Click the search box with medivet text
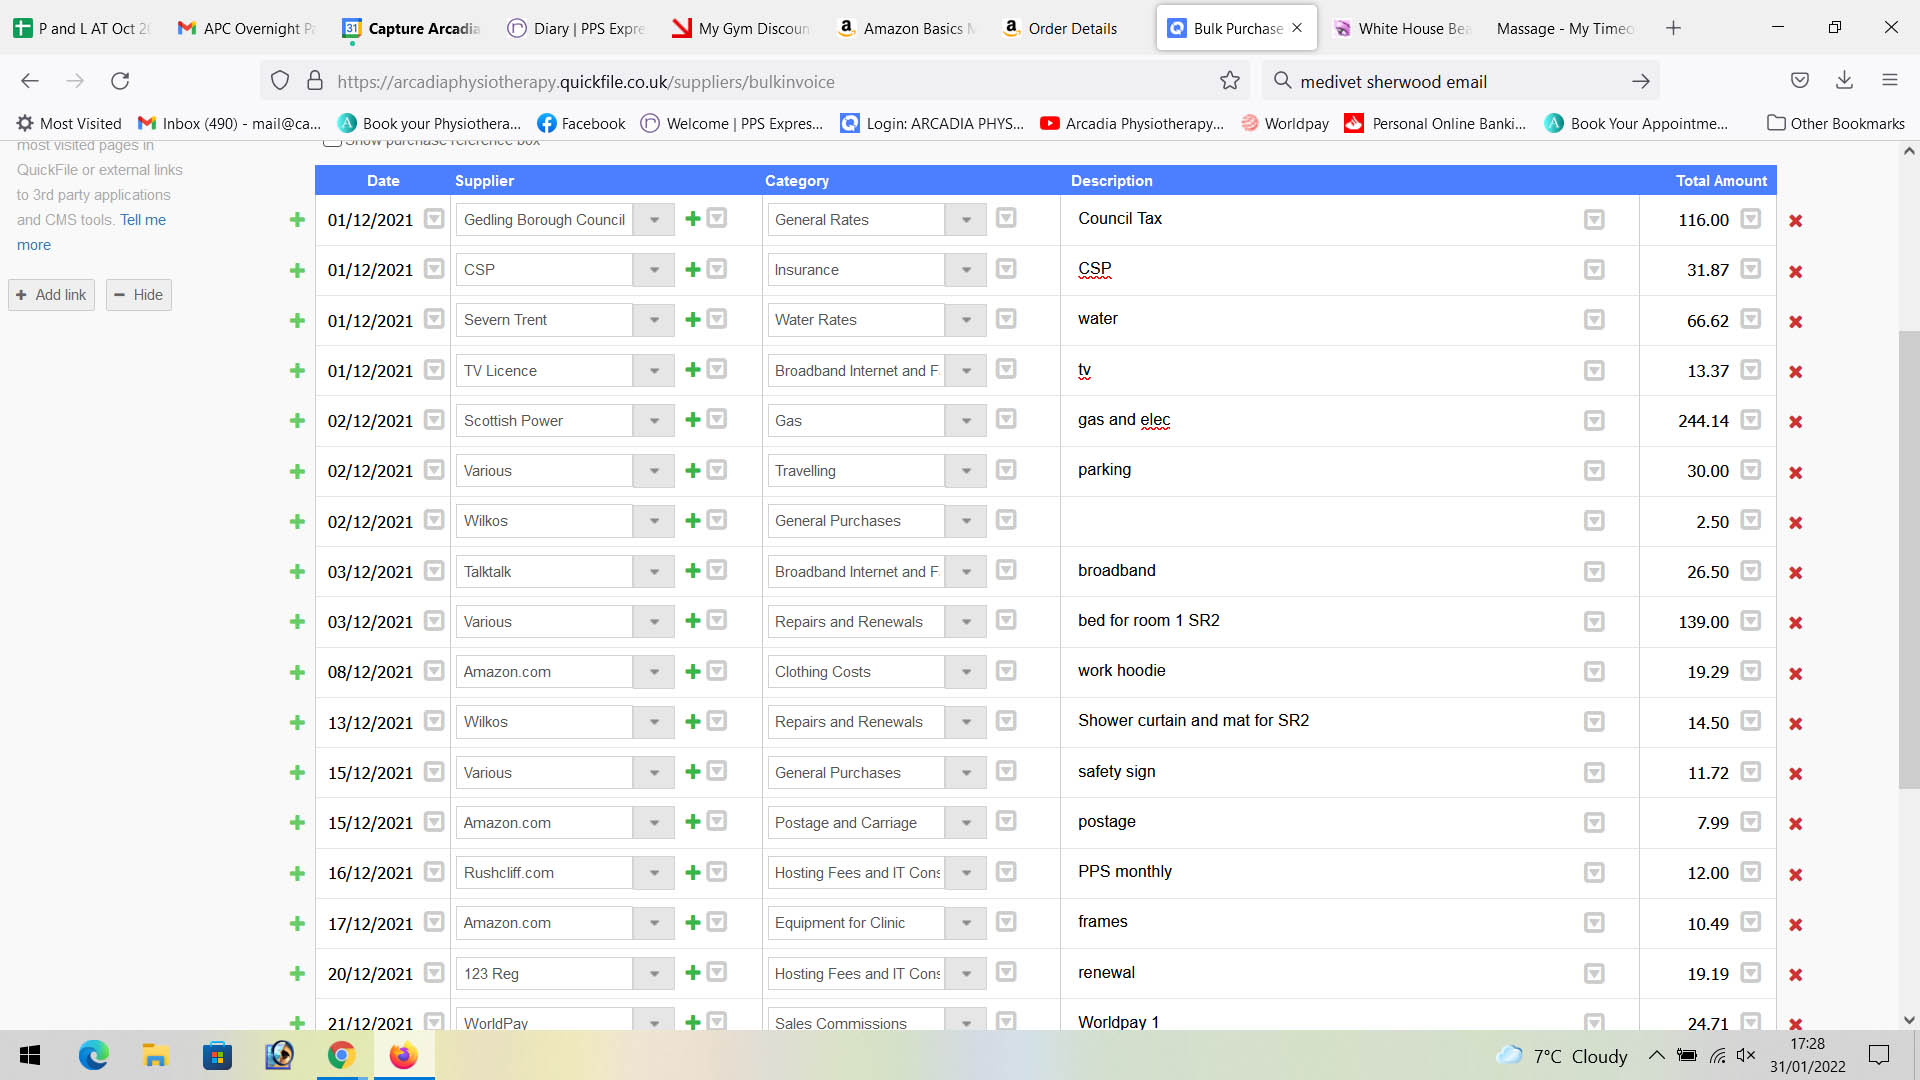The image size is (1920, 1080). pos(1461,82)
